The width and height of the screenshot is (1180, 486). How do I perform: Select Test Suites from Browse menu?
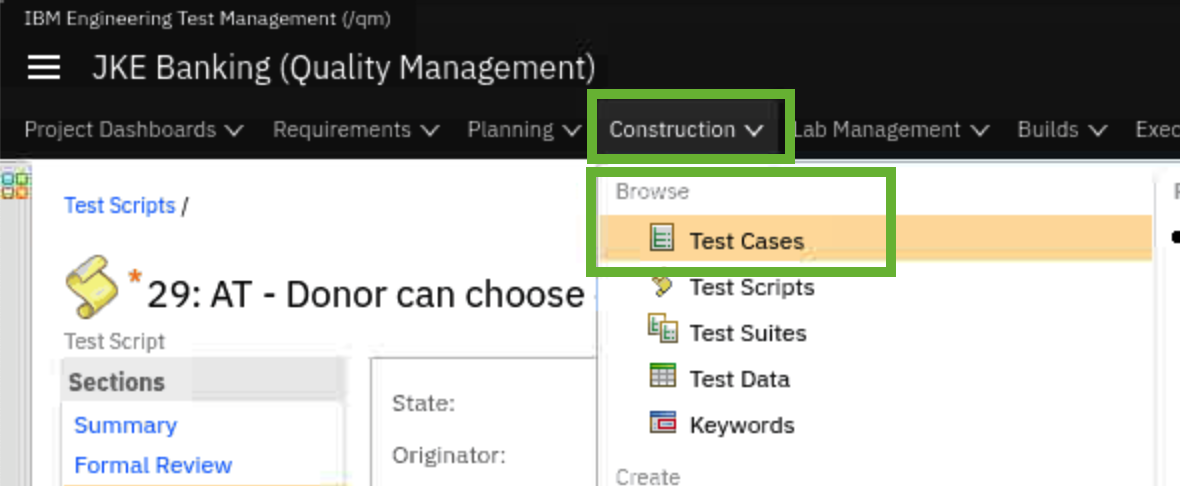[x=747, y=333]
